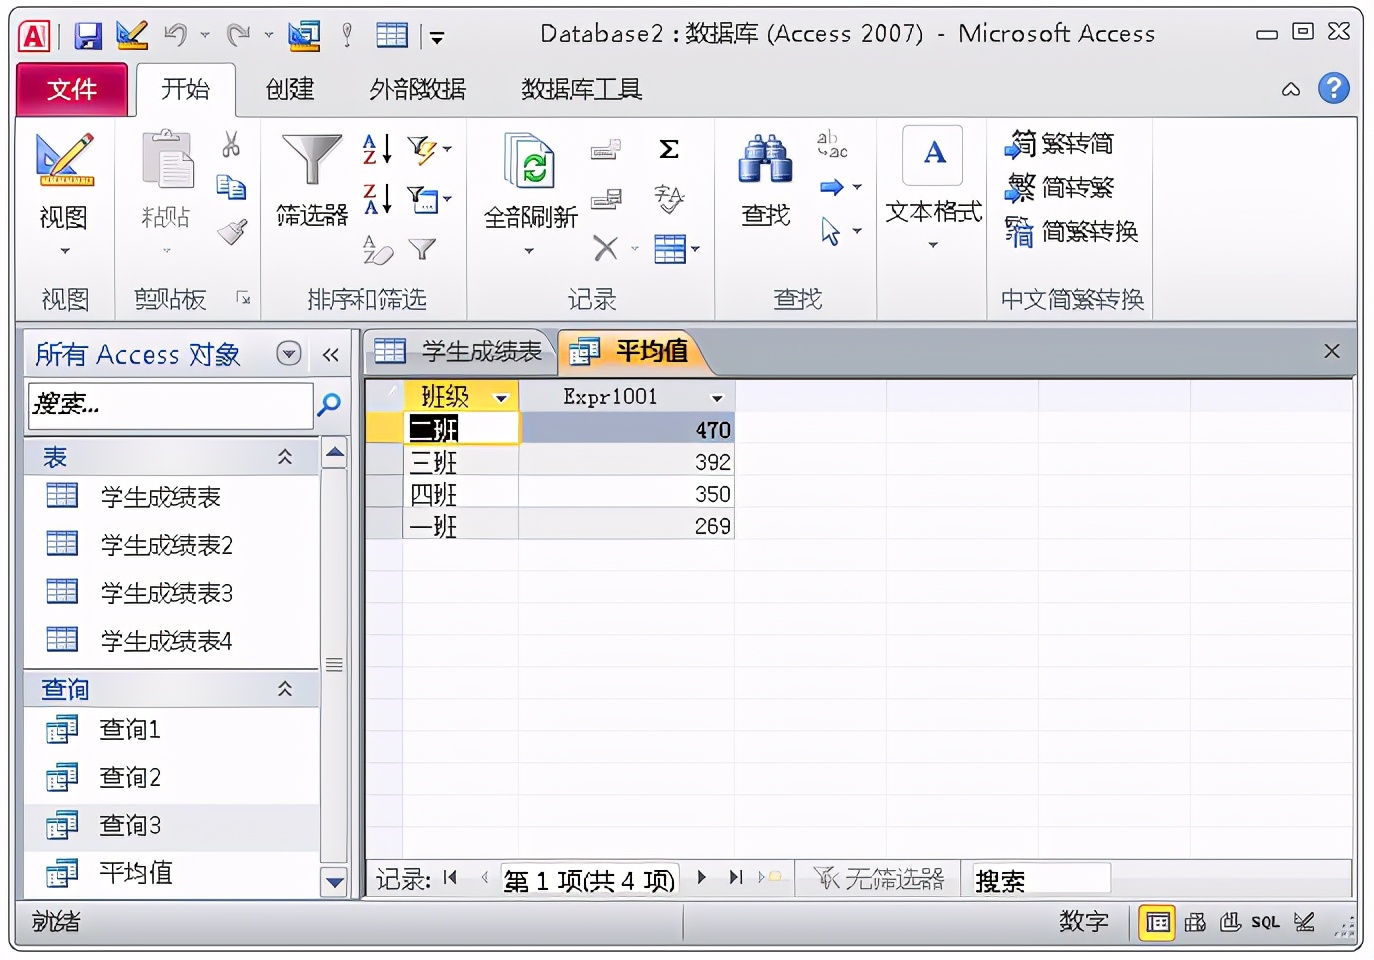Screen dimensions: 1374x960
Task: Select the Σ 合计 totals icon
Action: [x=668, y=150]
